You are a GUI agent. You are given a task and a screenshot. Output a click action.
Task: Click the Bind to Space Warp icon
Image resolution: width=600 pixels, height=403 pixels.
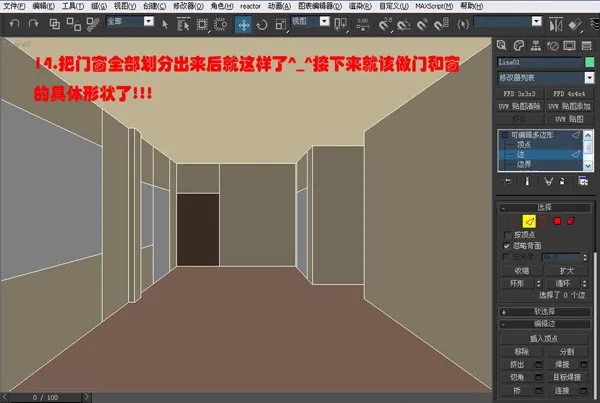click(93, 24)
